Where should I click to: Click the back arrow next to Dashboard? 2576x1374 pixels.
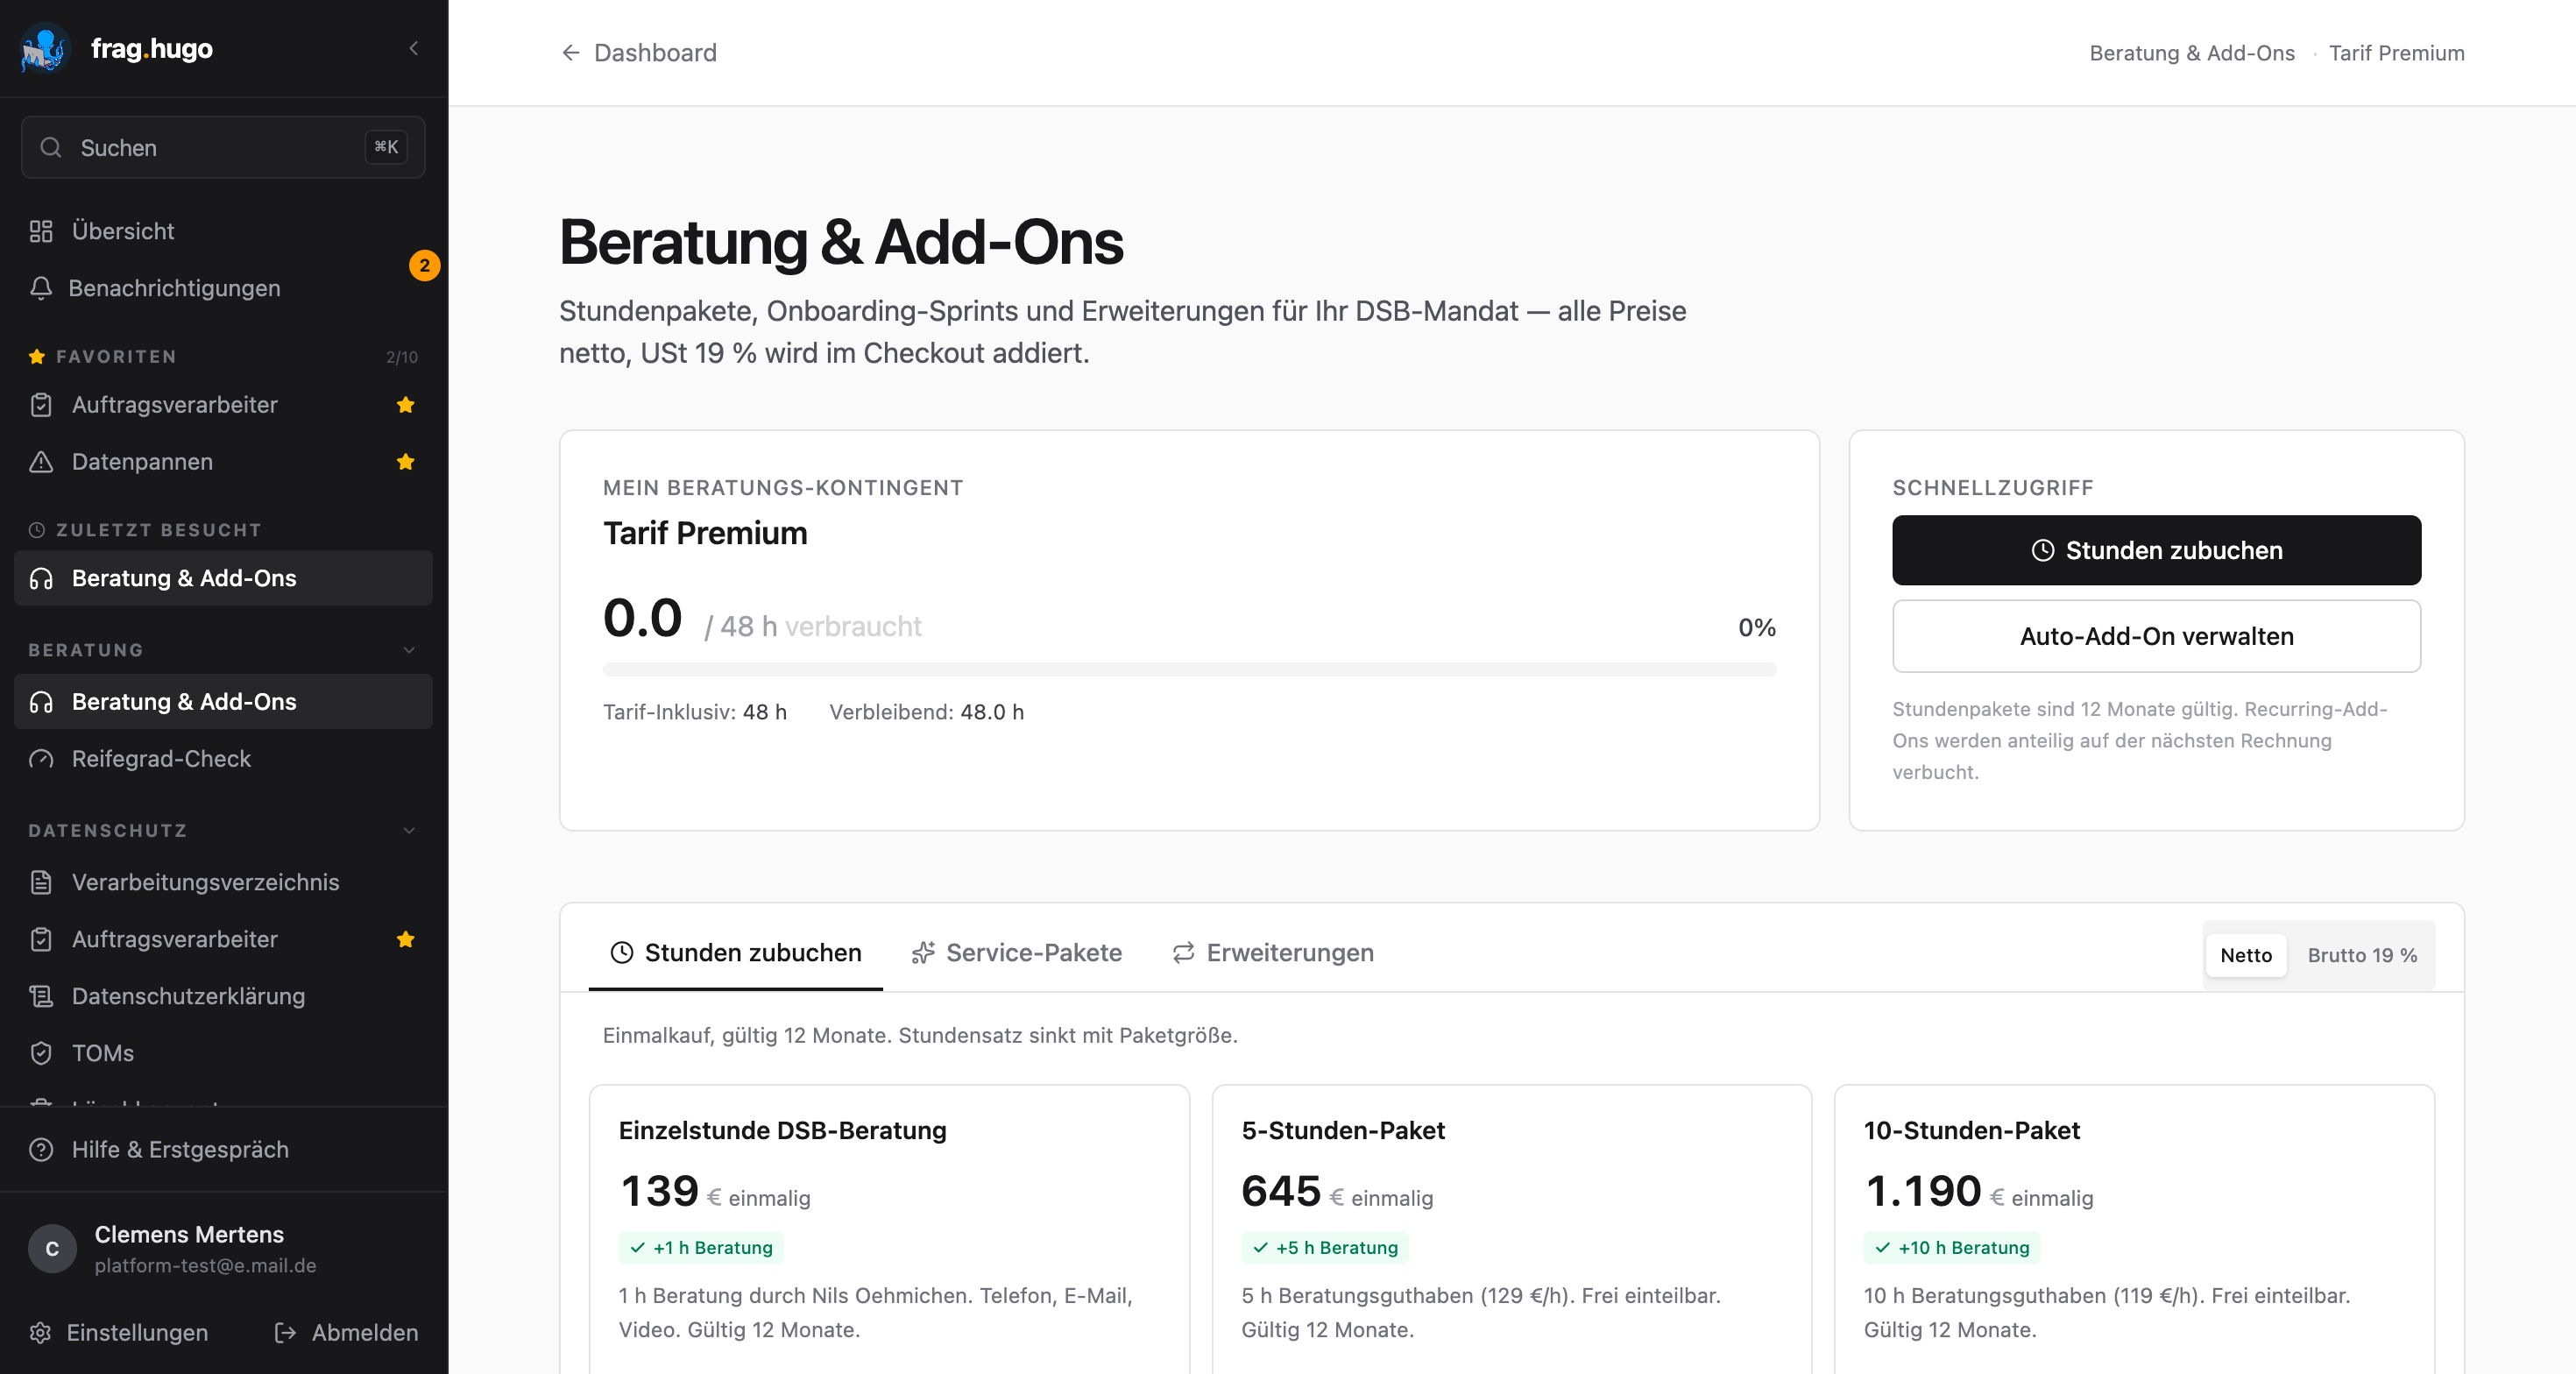tap(571, 53)
